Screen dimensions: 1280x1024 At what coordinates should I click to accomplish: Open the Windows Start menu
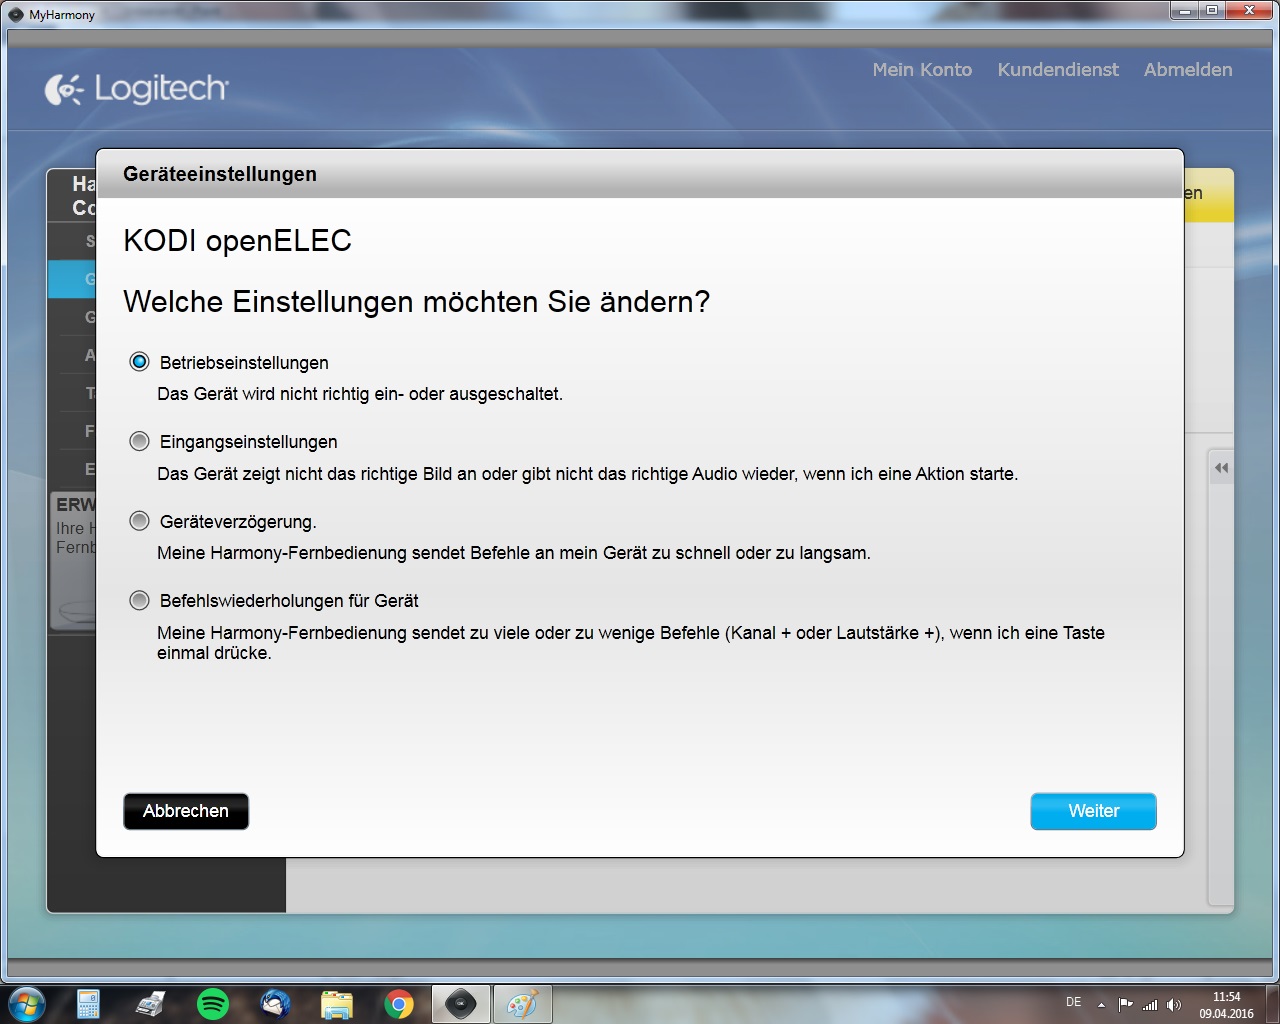[x=27, y=1003]
